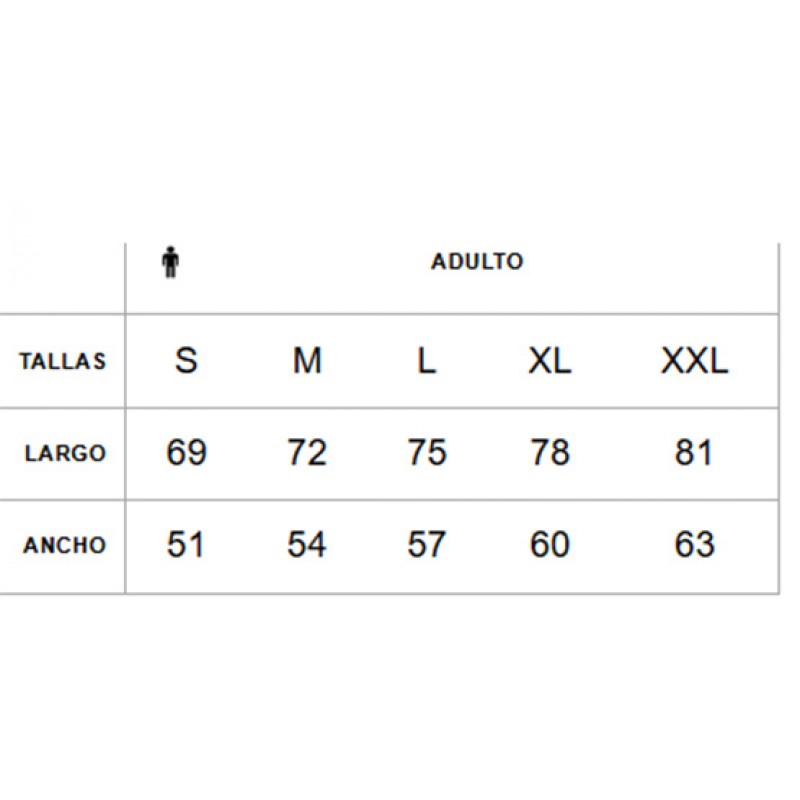800x800 pixels.
Task: Select size L in the table
Action: click(x=427, y=361)
